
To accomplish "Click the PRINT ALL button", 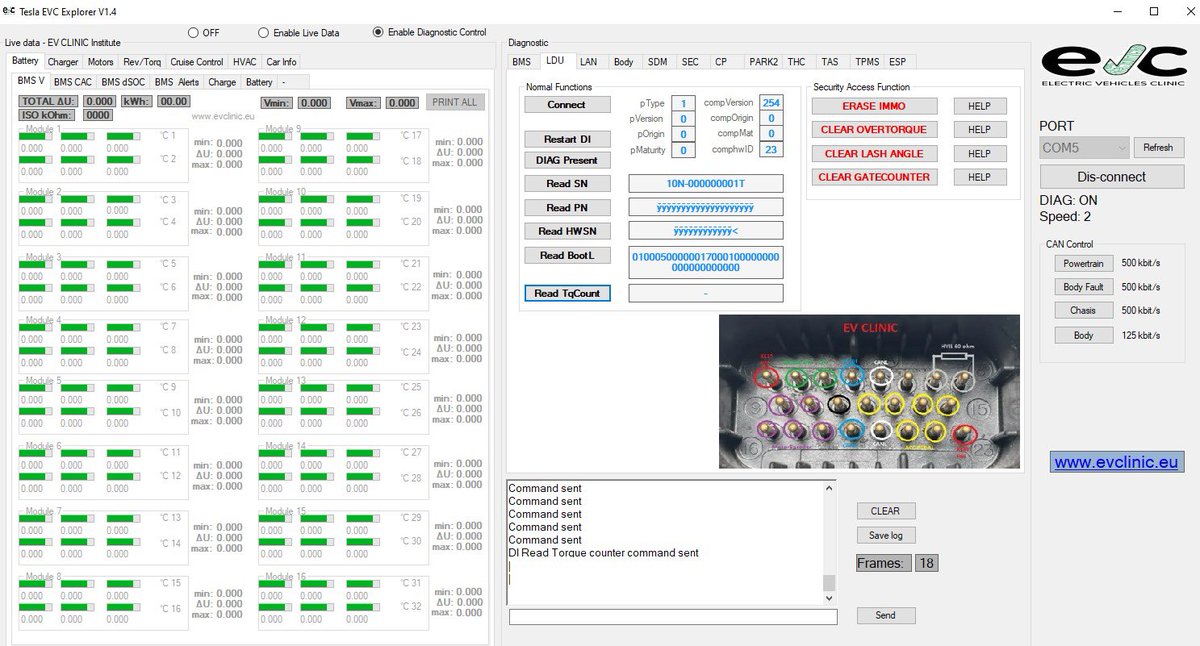I will 455,102.
